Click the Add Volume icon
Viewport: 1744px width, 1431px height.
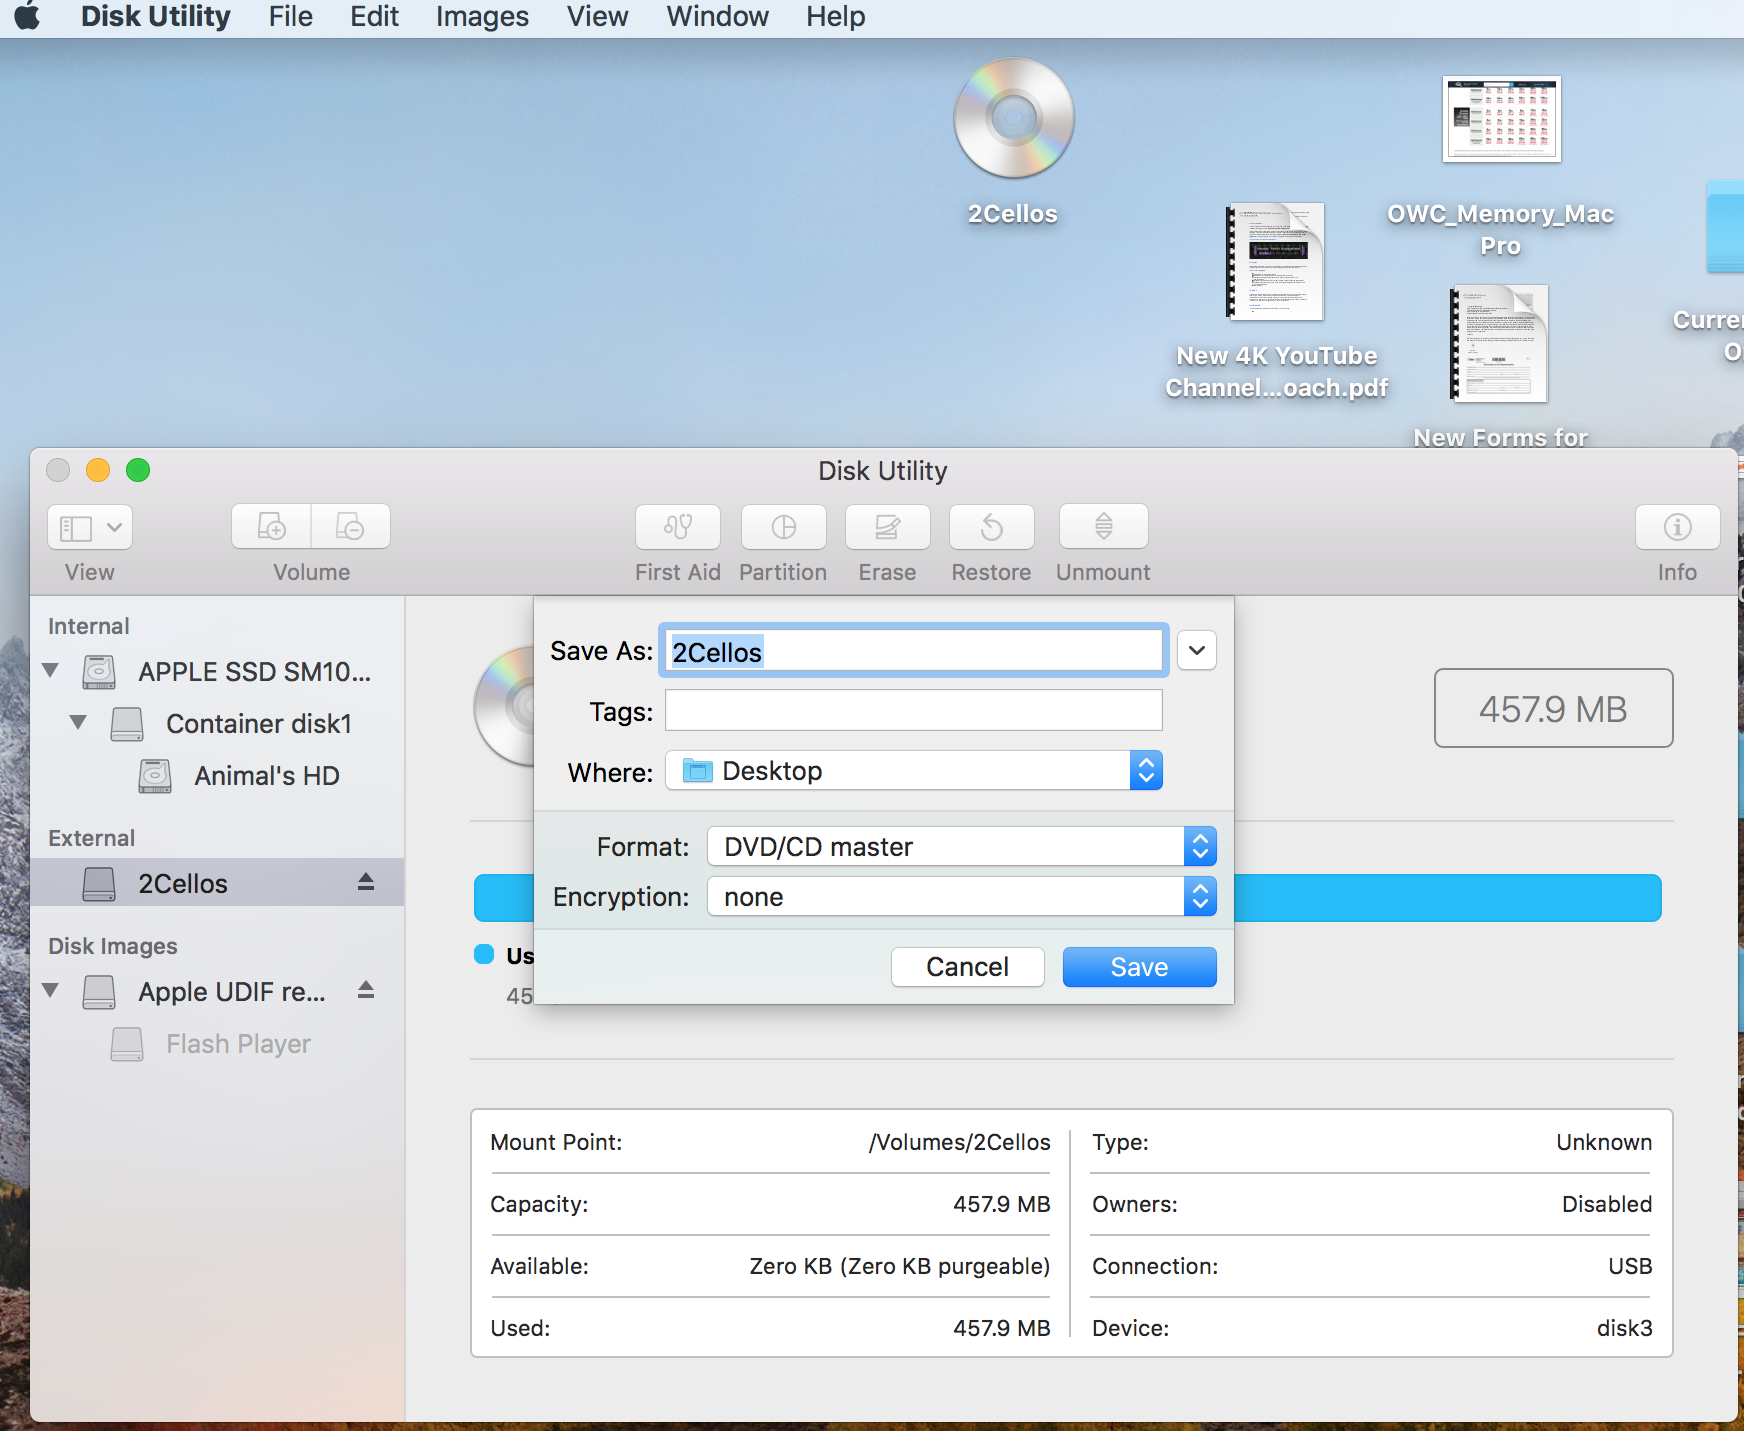tap(271, 527)
